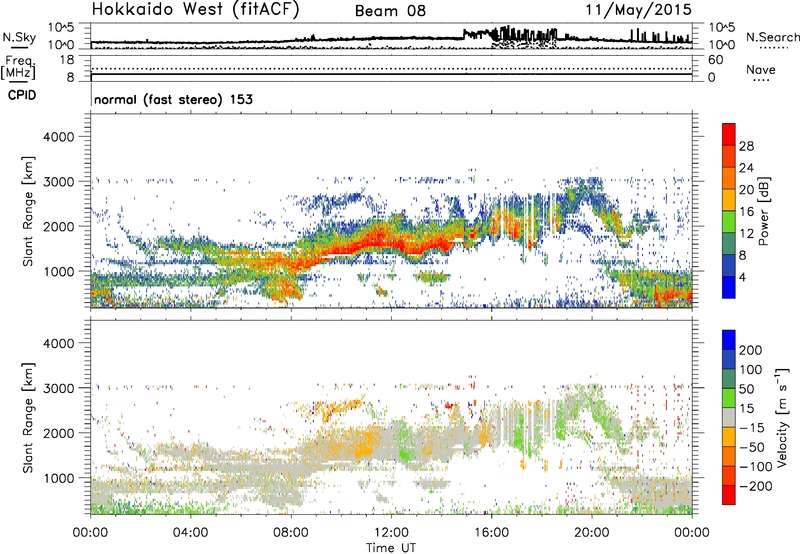This screenshot has width=800, height=554.
Task: Click the 'N.Search' legend label
Action: pos(772,37)
